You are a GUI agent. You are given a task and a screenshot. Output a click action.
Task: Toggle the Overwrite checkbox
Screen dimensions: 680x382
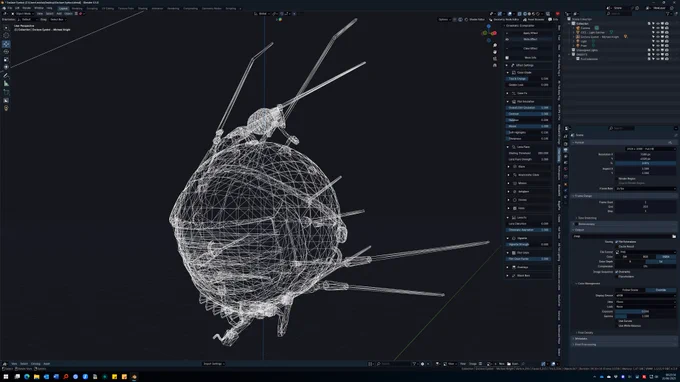[617, 272]
